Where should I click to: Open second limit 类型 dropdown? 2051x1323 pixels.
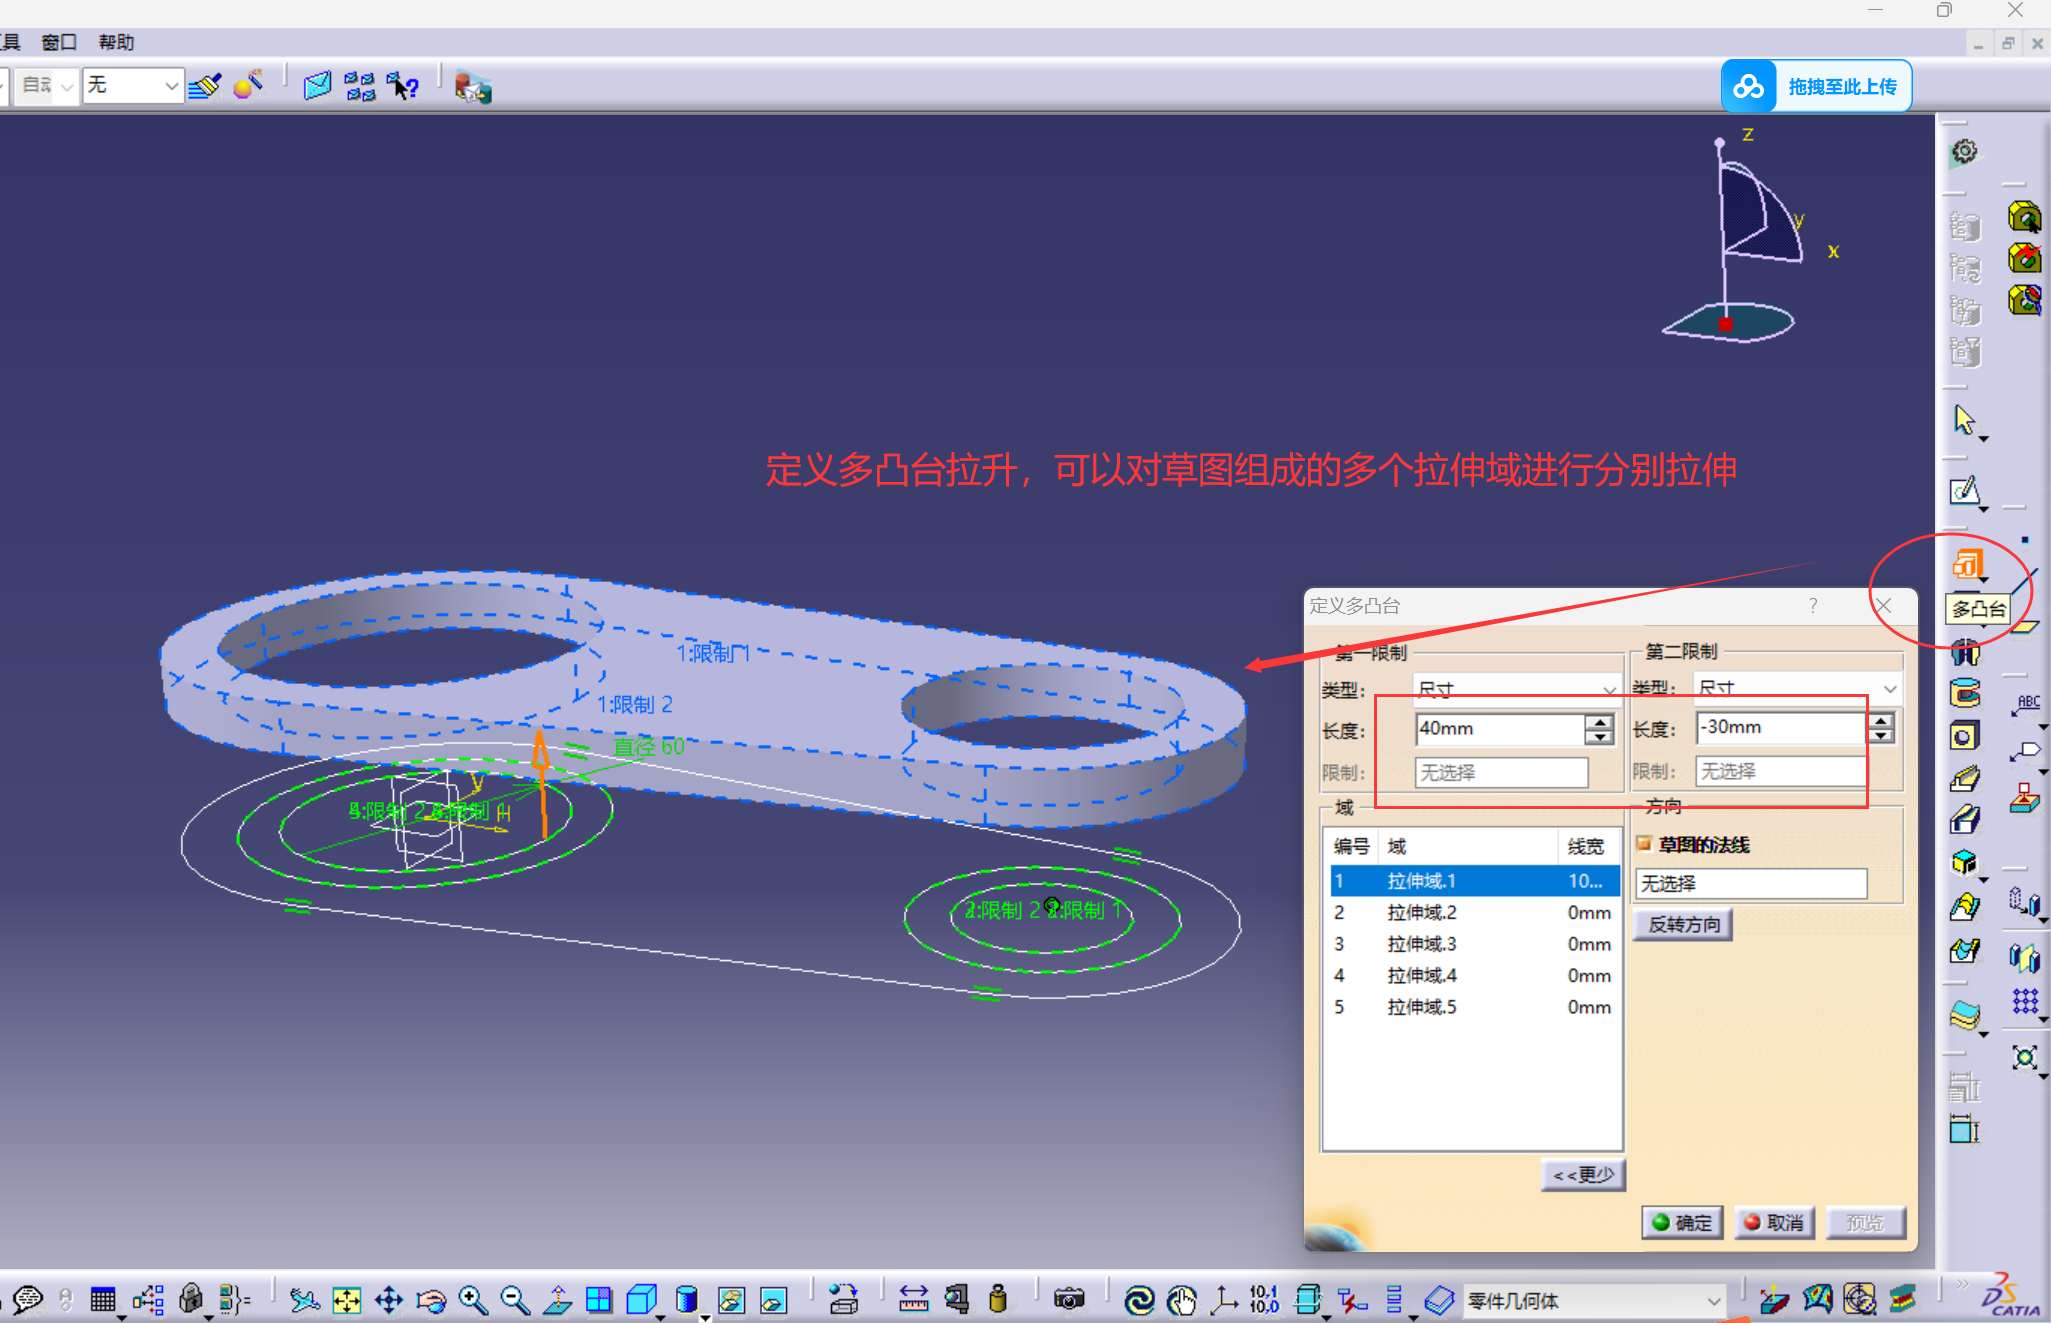[1889, 688]
